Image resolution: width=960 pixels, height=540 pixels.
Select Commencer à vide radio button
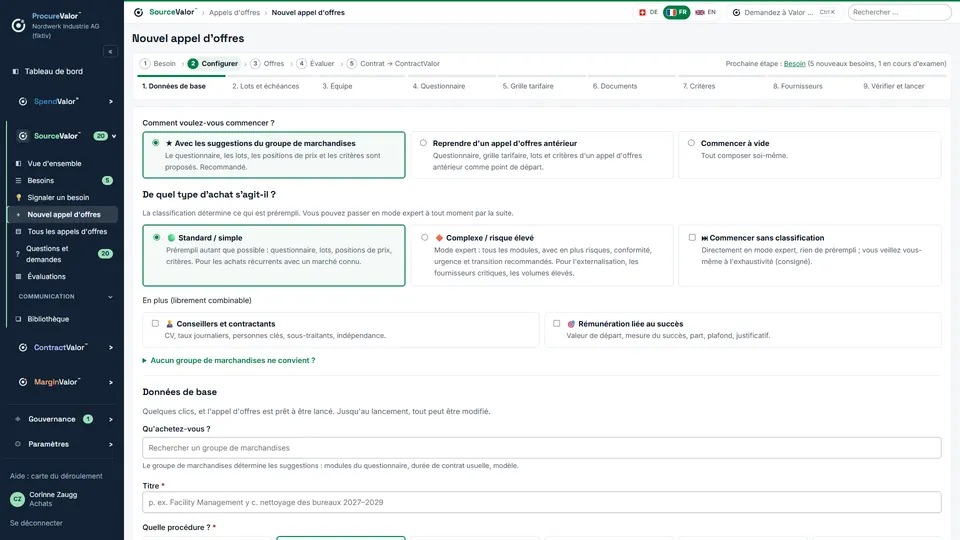coord(691,143)
